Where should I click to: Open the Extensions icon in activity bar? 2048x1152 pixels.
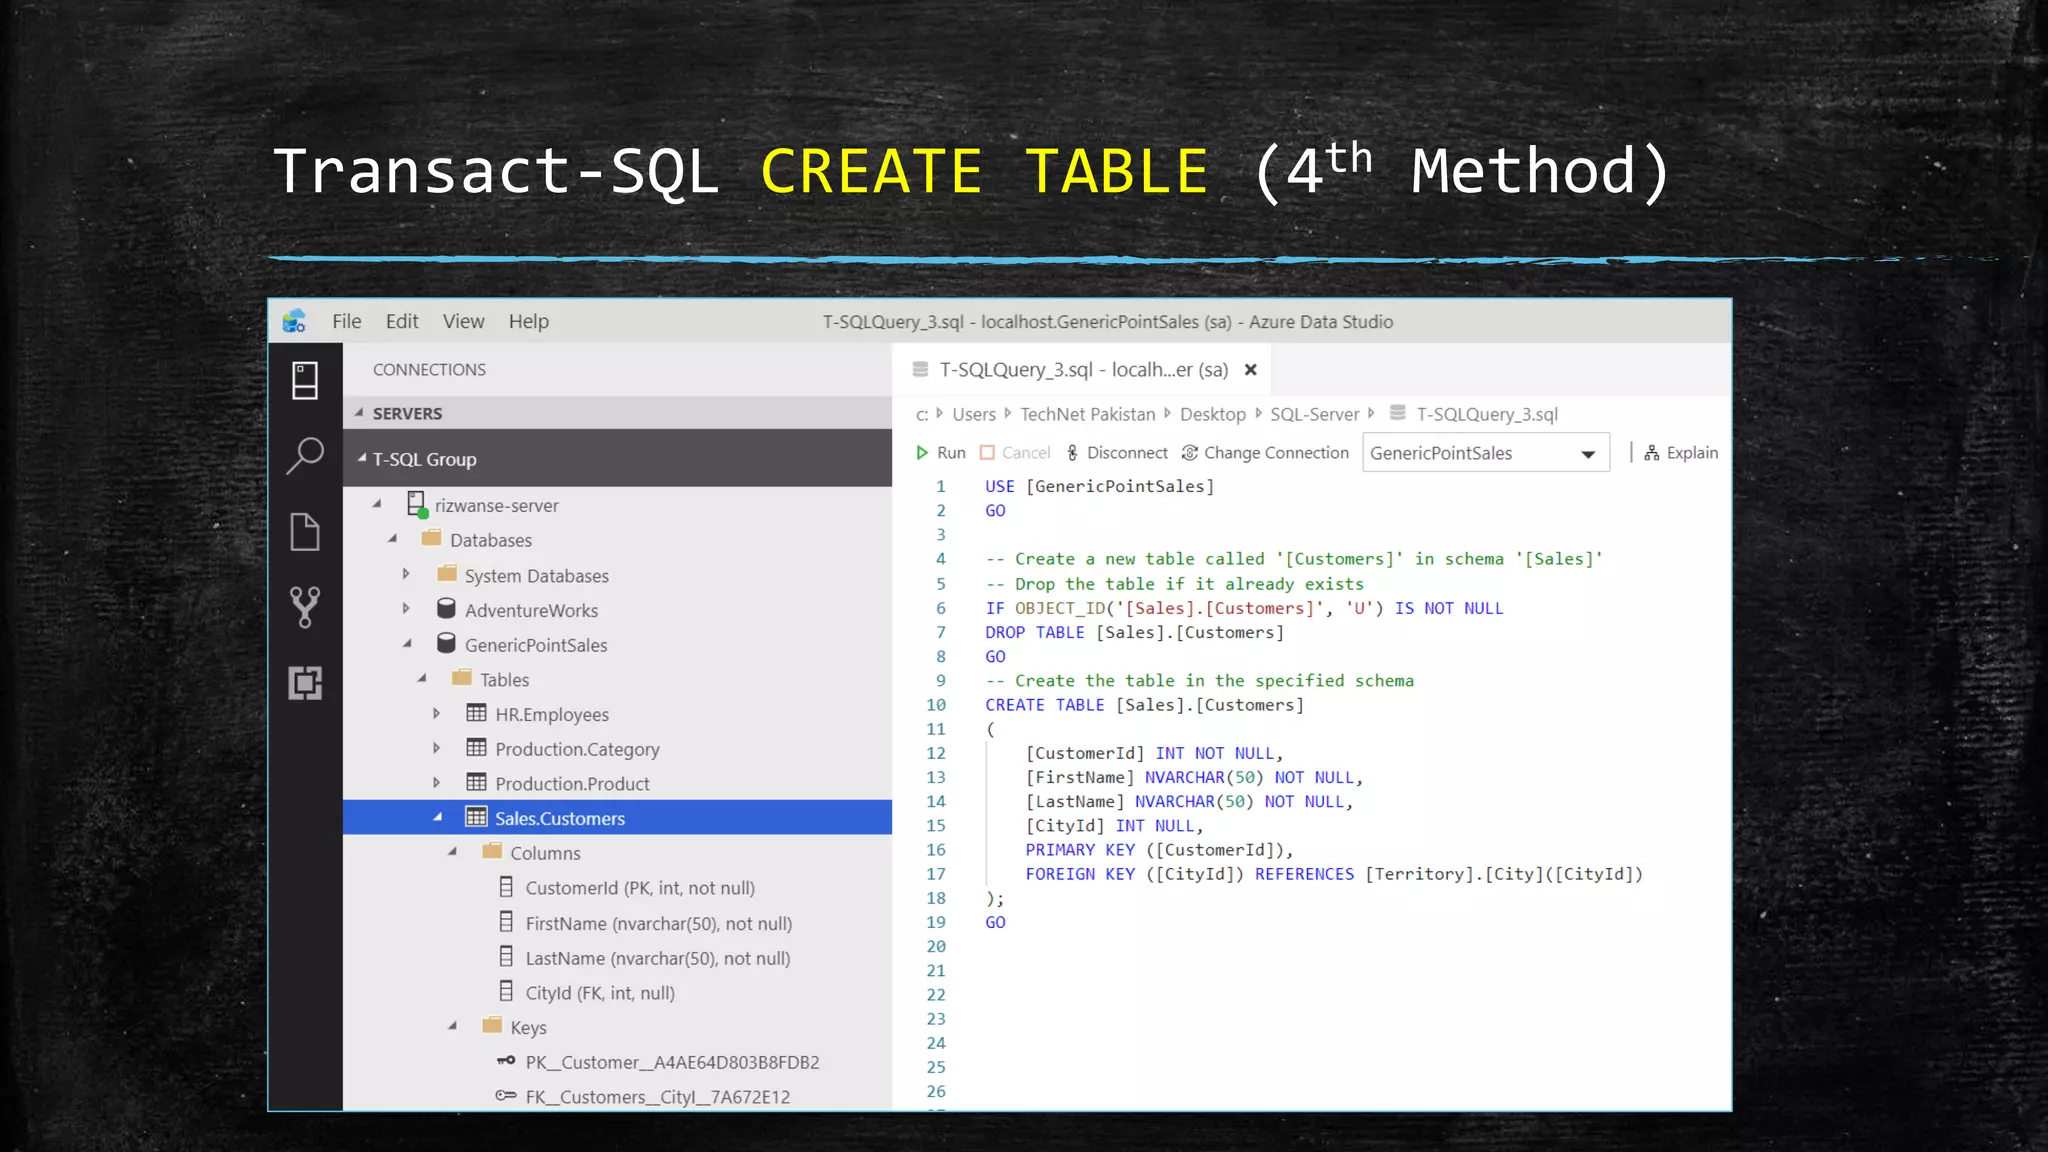(305, 683)
